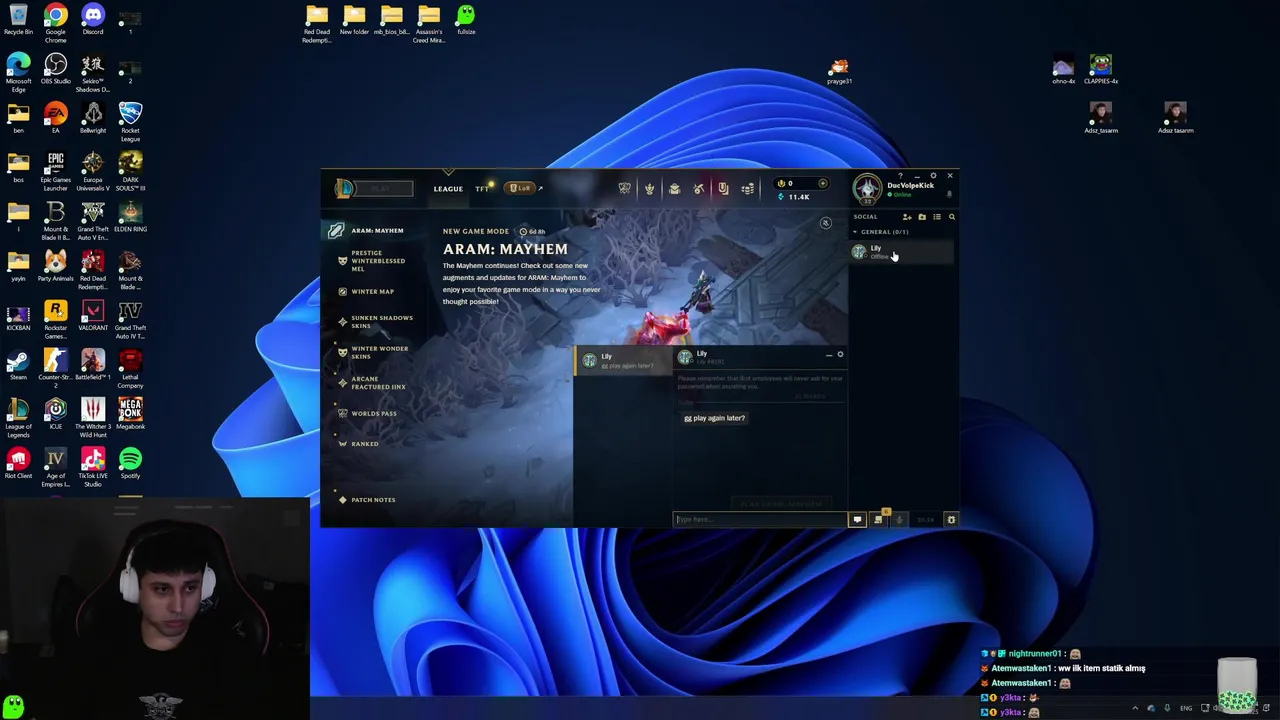Open Sunken Shadows Skins sidebar item
The height and width of the screenshot is (720, 1280).
pos(375,322)
